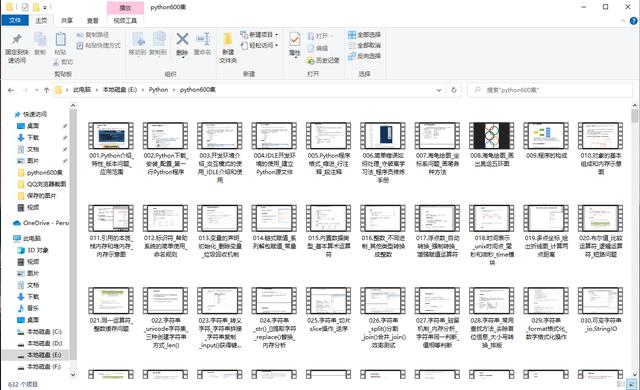640x390 pixels.
Task: Expand address bar history dropdown chevron
Action: [439, 90]
